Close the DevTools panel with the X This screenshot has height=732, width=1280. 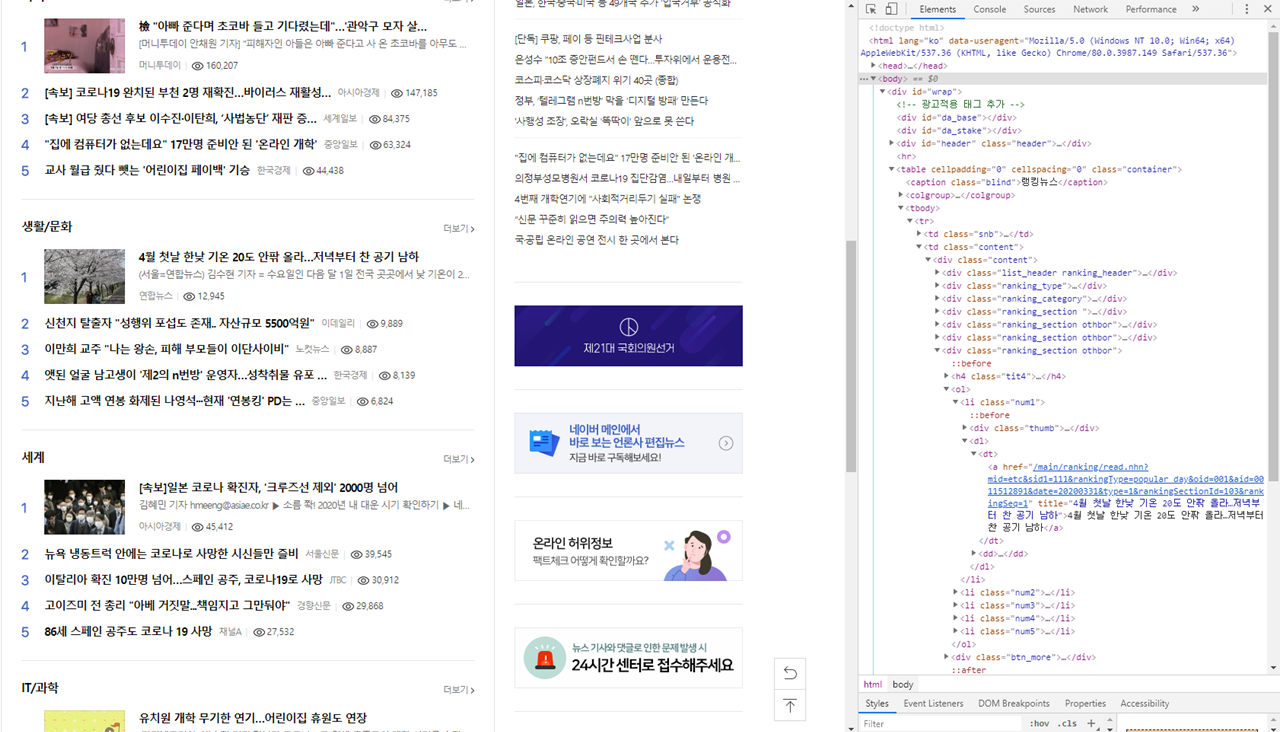(x=1268, y=9)
